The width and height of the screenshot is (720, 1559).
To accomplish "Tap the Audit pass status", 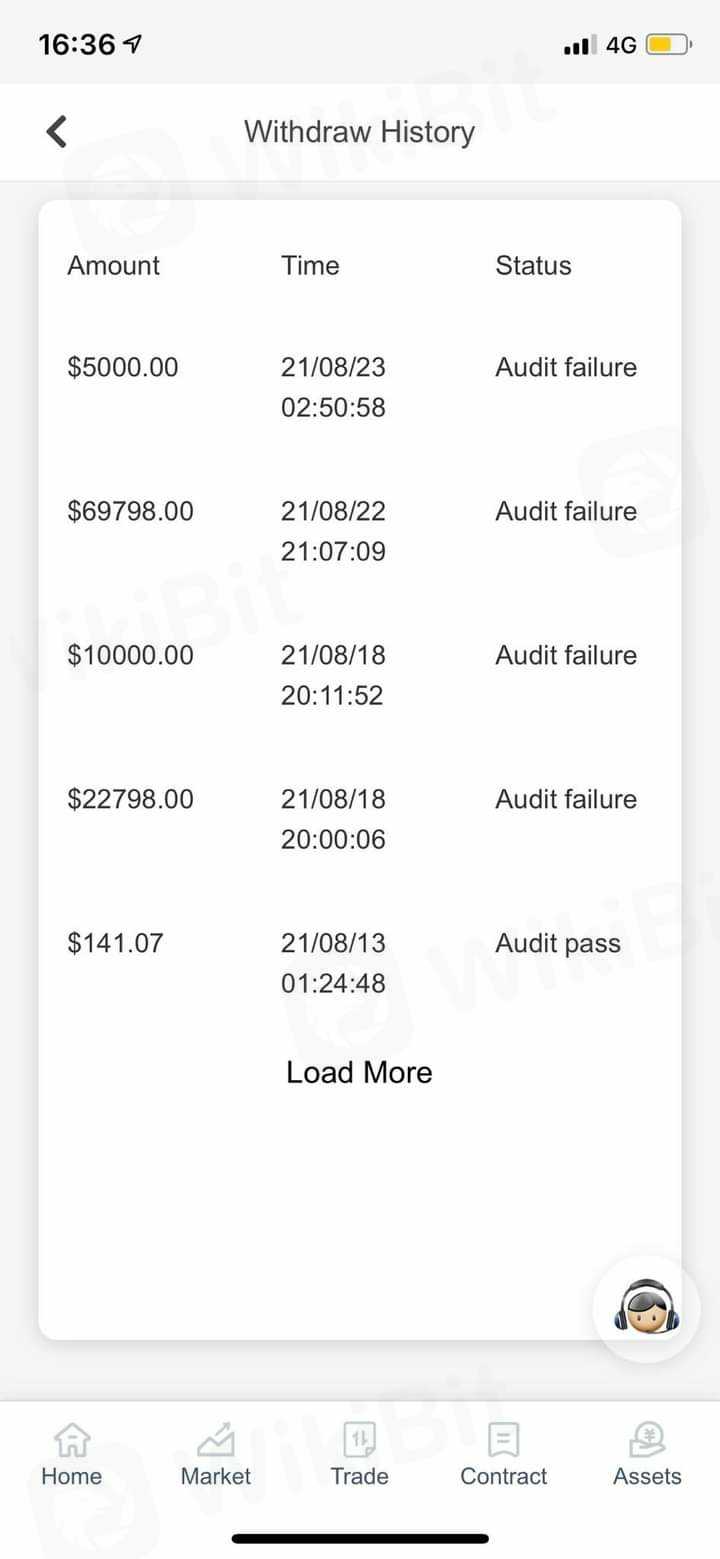I will [x=558, y=943].
